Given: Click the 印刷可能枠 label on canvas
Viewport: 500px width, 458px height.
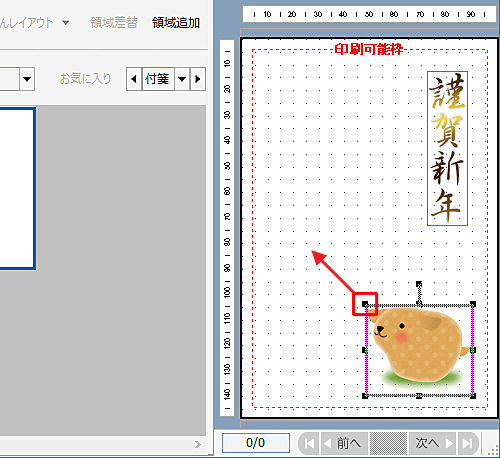Looking at the screenshot, I should [369, 49].
